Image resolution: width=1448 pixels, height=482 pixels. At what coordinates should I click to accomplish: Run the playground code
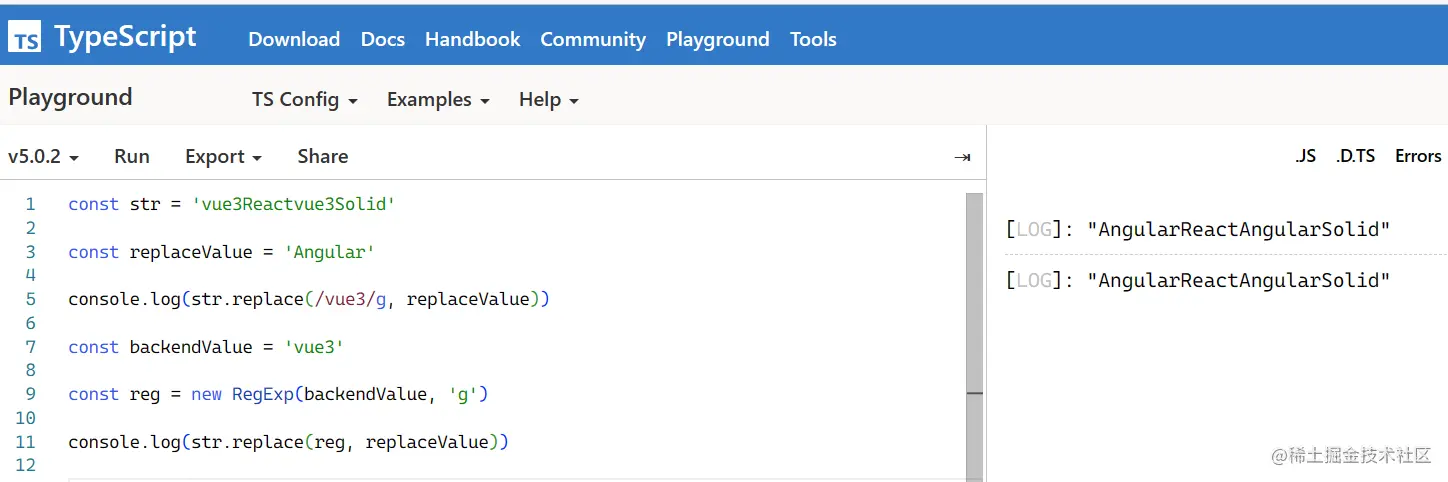pos(132,157)
